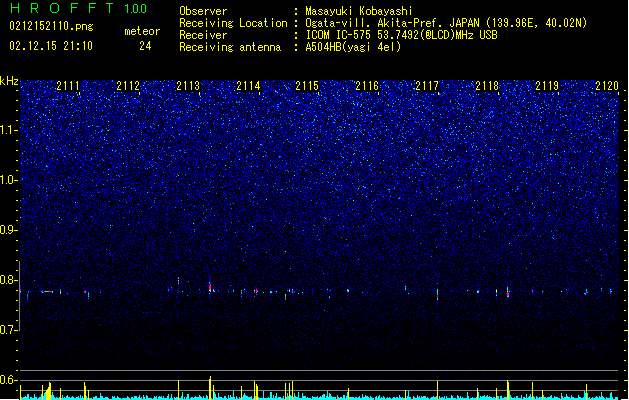Viewport: 629px width, 400px height.
Task: Click the 2113 time marker
Action: tap(188, 86)
